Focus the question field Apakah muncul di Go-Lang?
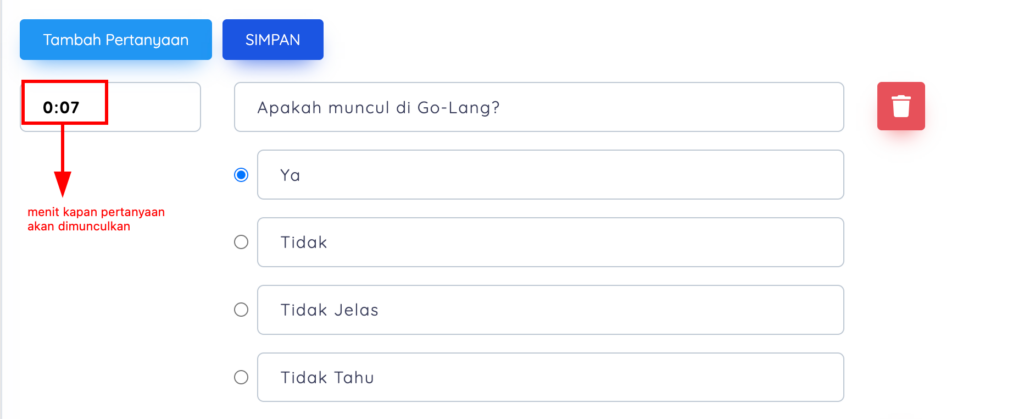 coord(539,107)
